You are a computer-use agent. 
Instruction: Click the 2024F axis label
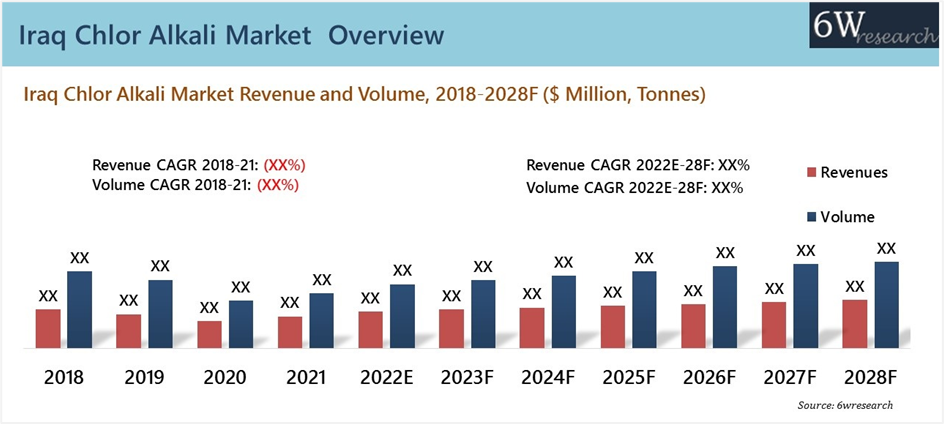[546, 379]
